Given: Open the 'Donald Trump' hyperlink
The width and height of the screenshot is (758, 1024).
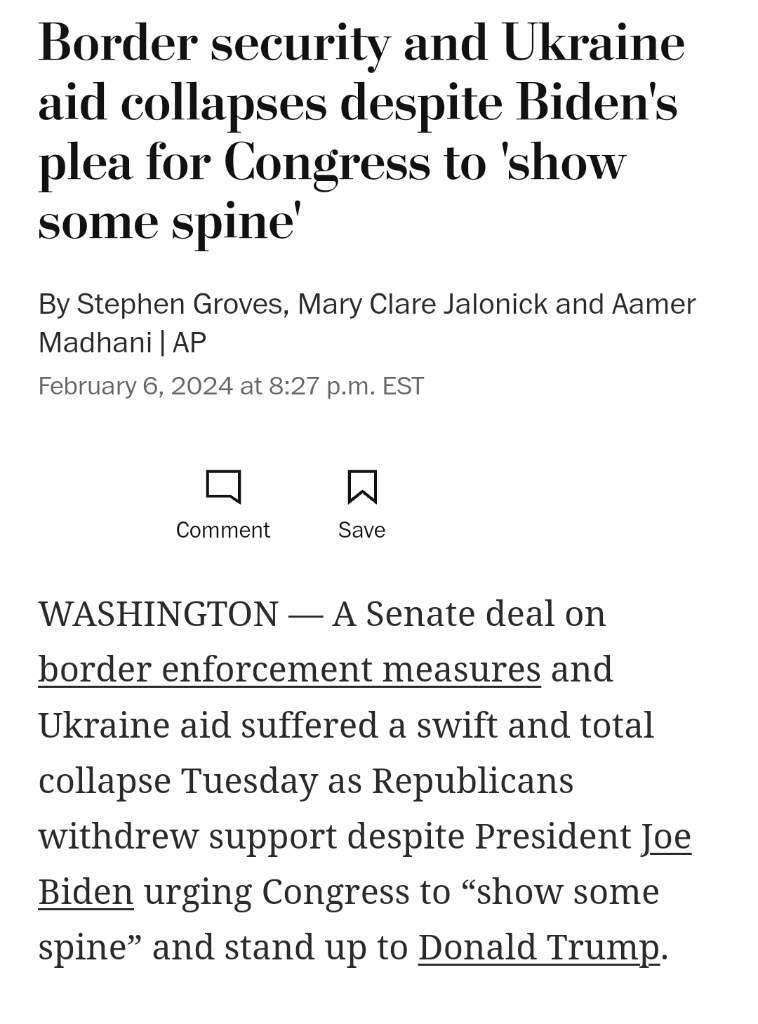Looking at the screenshot, I should (x=539, y=948).
